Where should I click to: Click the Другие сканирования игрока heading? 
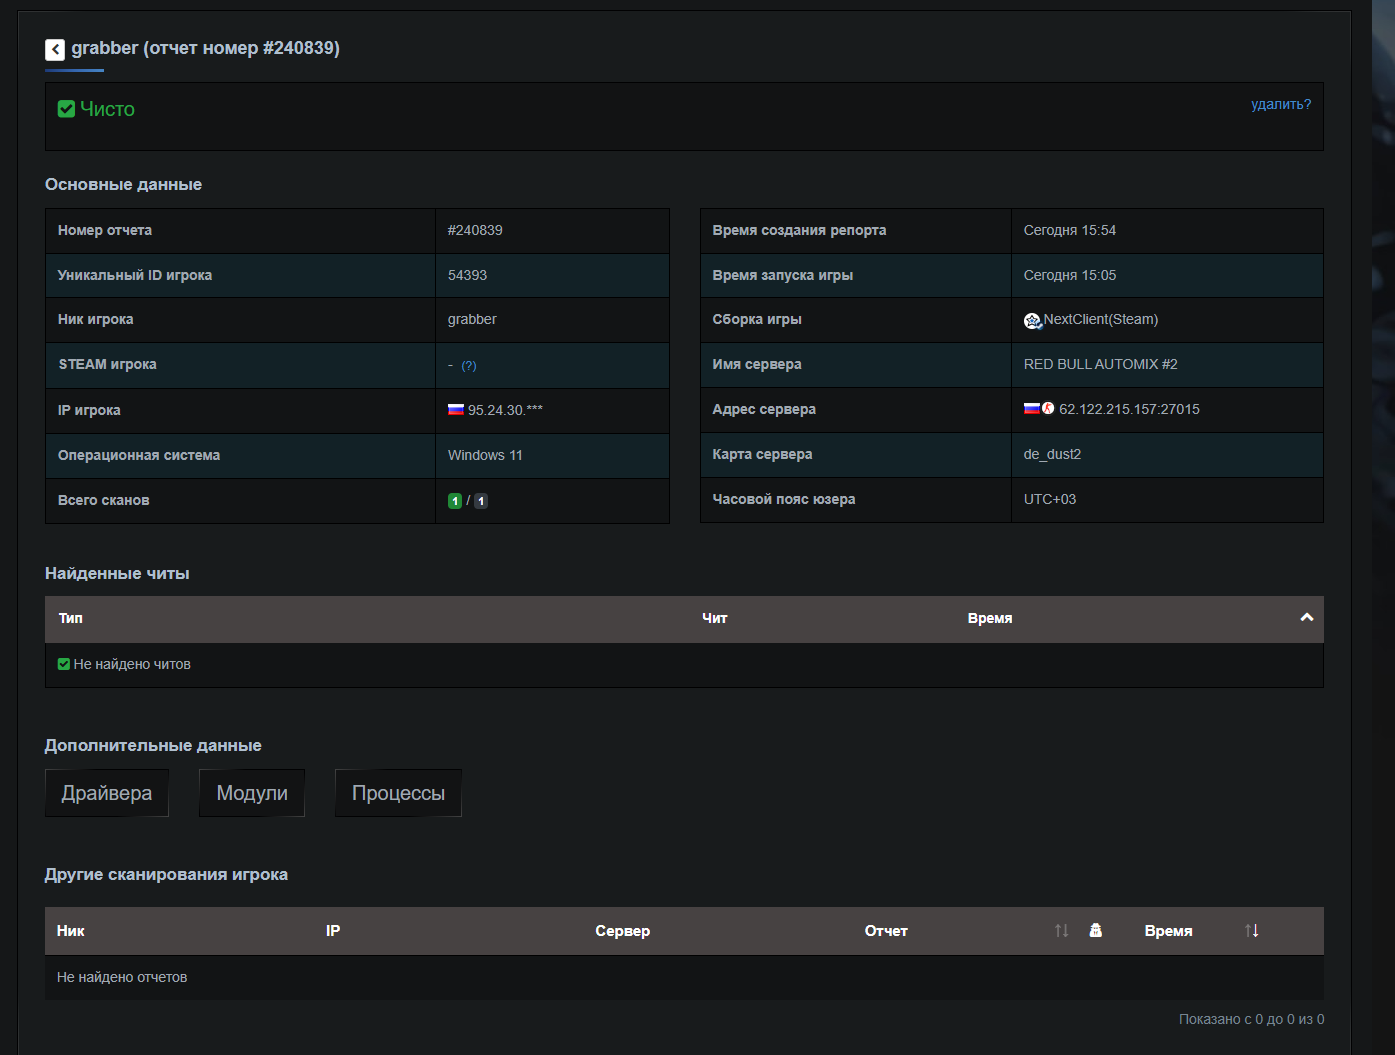[x=166, y=874]
